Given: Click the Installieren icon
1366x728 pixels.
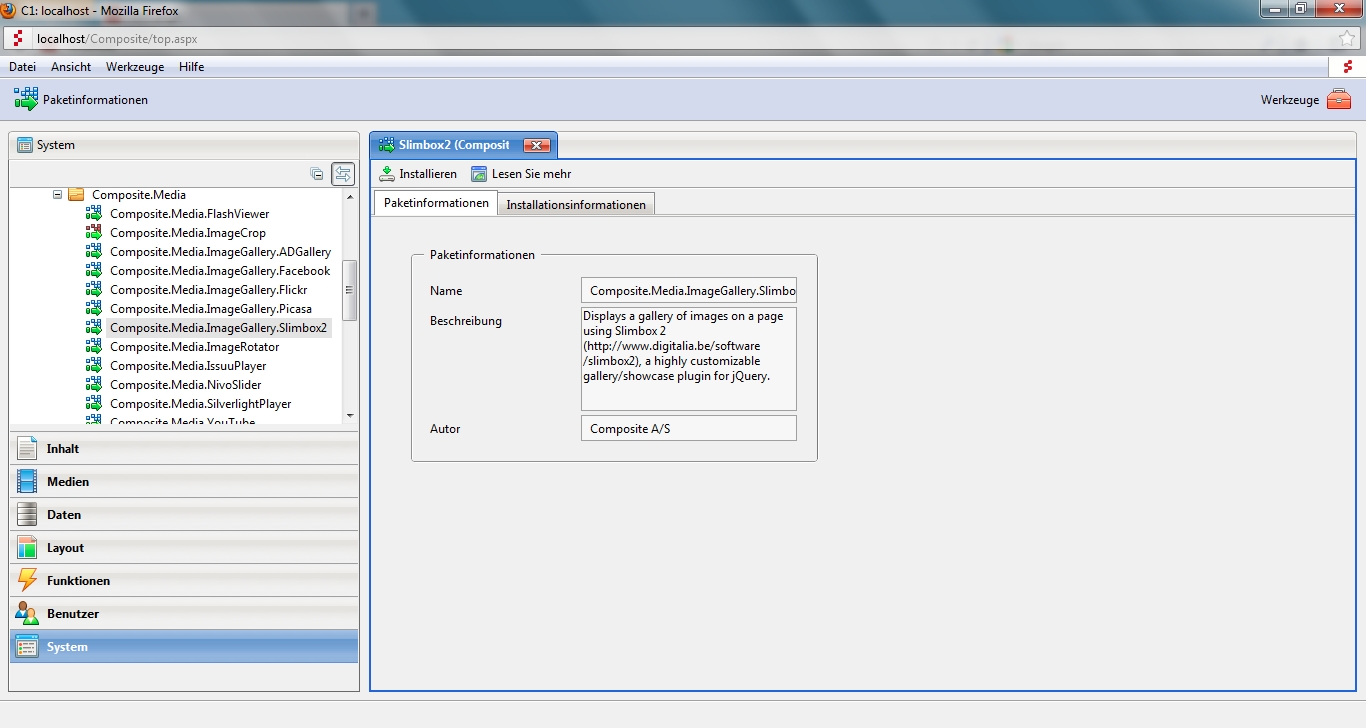Looking at the screenshot, I should pyautogui.click(x=387, y=174).
